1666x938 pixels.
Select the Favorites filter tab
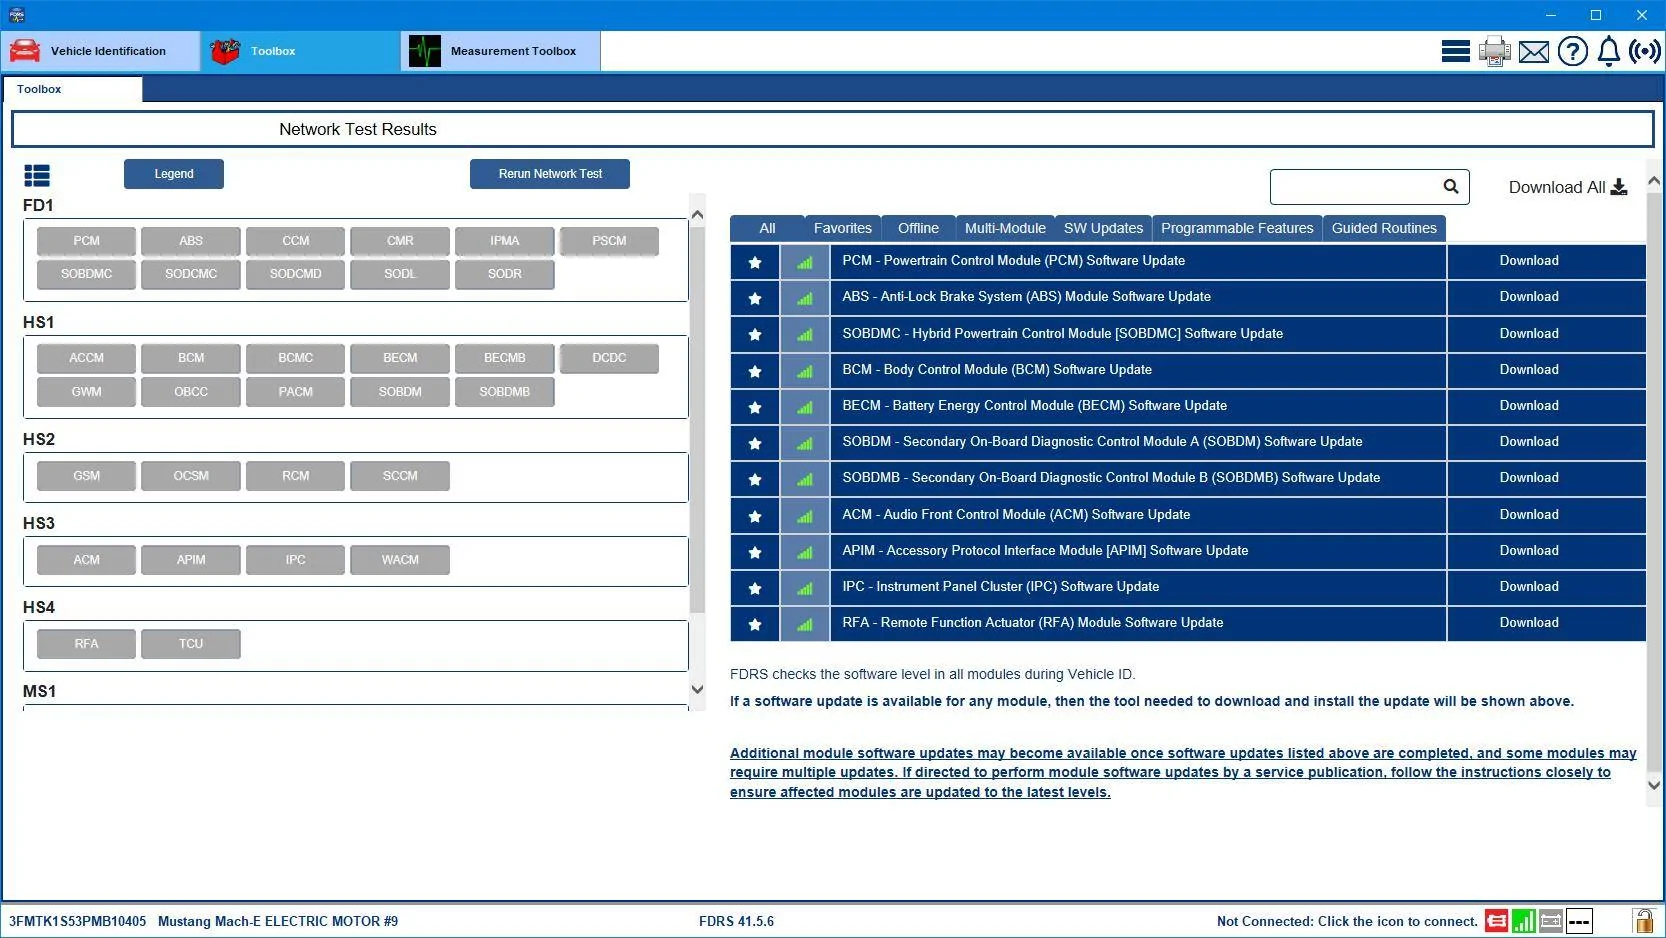[843, 228]
